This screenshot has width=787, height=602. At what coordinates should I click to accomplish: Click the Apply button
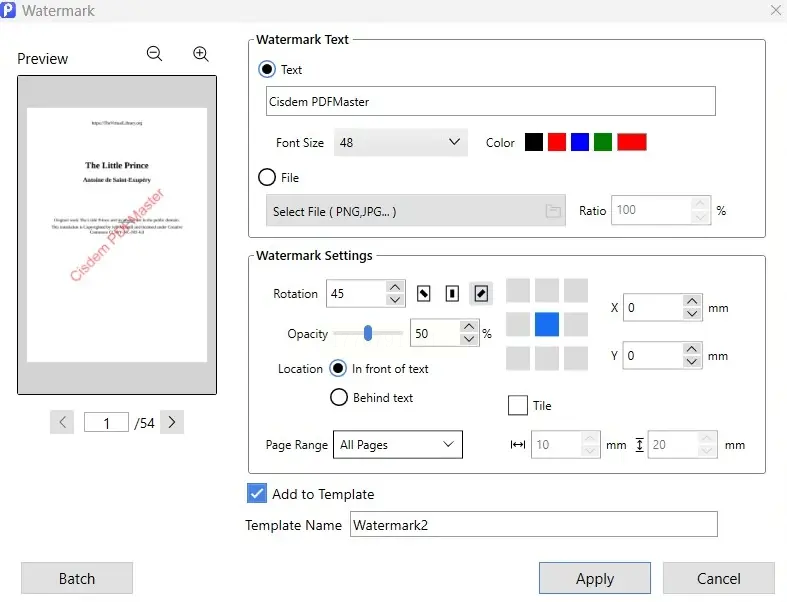coord(595,578)
